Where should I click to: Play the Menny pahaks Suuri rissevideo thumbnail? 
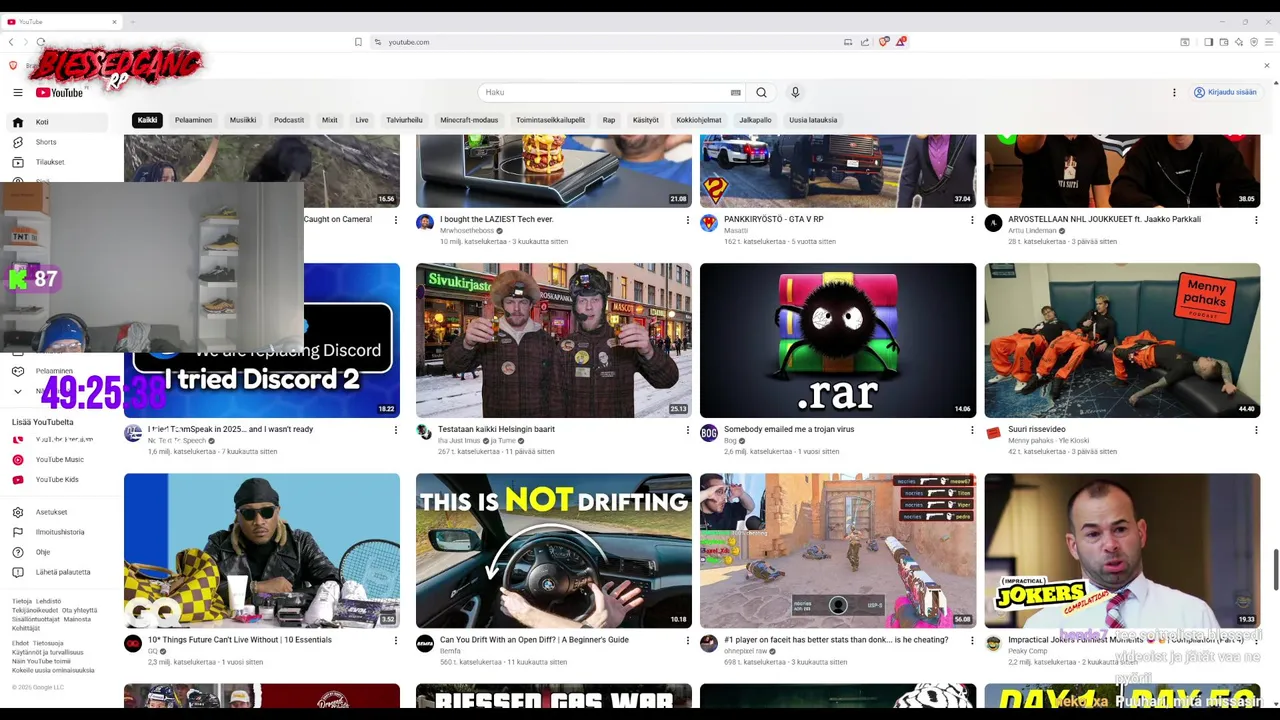click(1122, 340)
